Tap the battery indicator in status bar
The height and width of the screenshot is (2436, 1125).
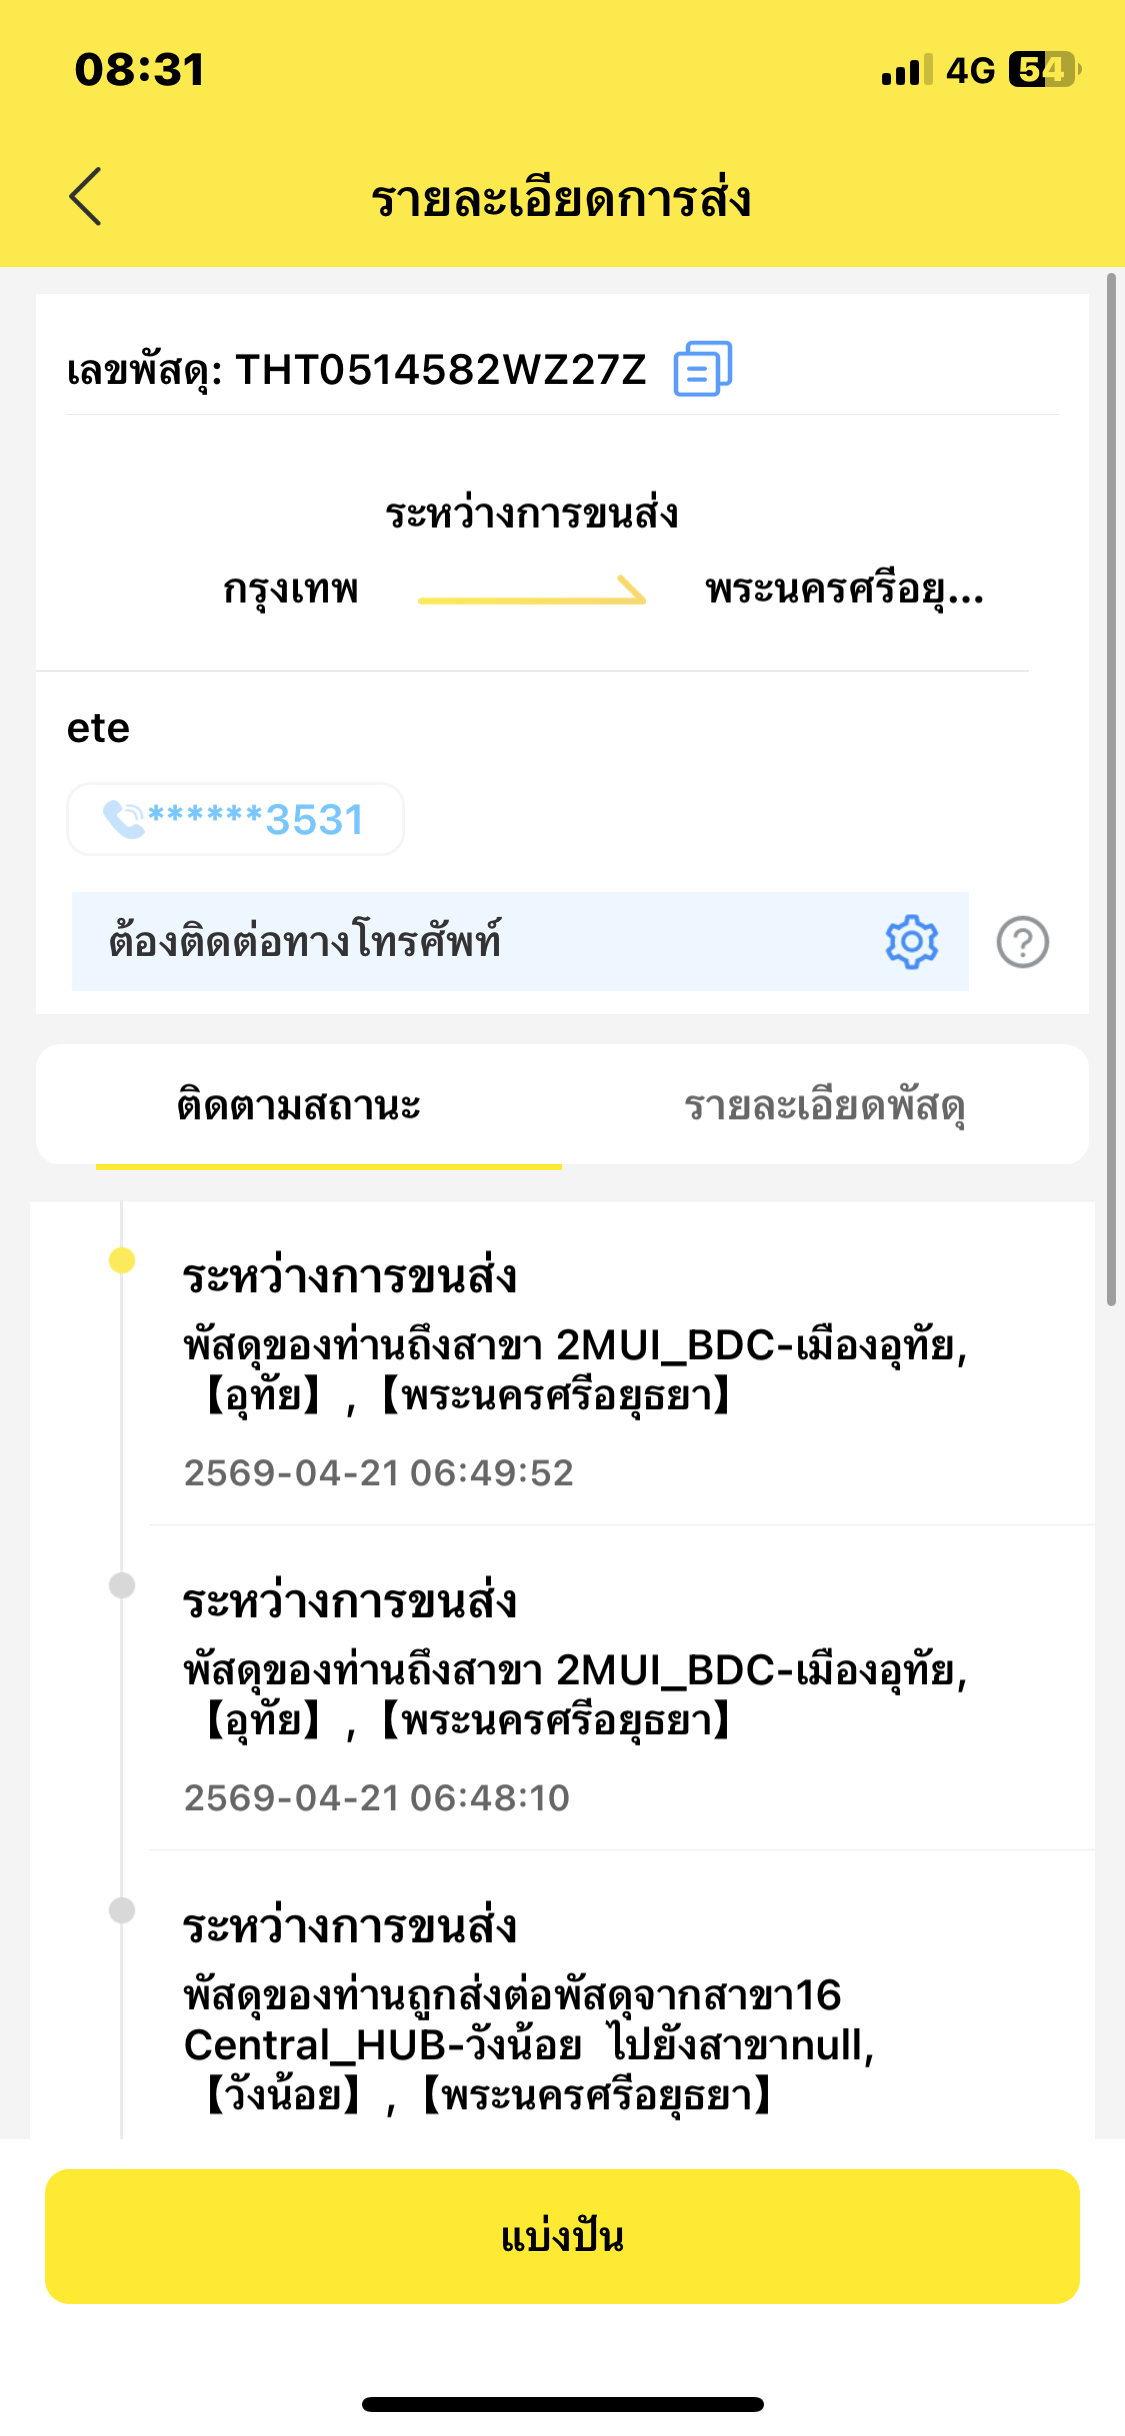(x=1045, y=70)
